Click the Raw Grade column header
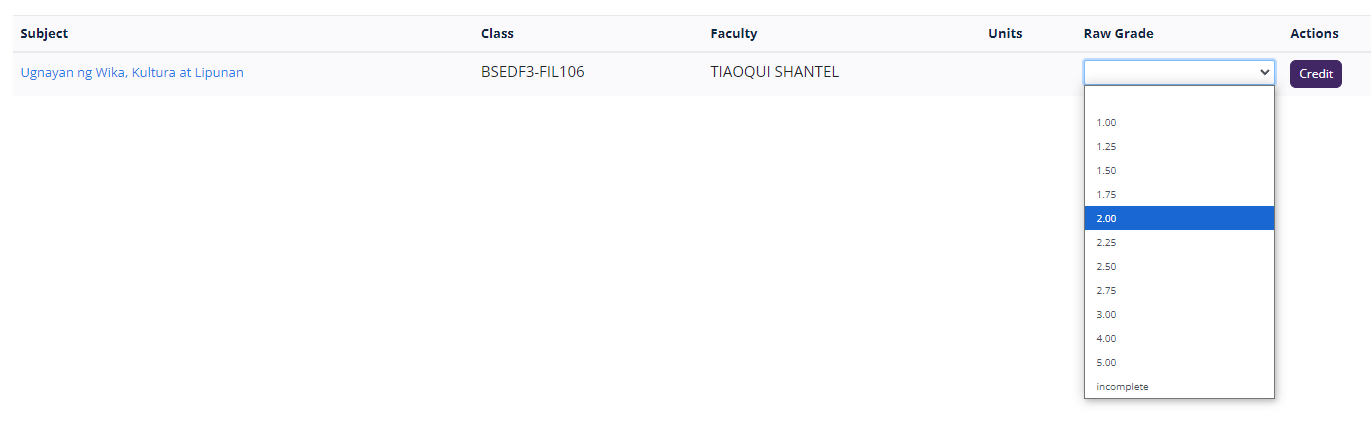1371x424 pixels. pos(1118,33)
